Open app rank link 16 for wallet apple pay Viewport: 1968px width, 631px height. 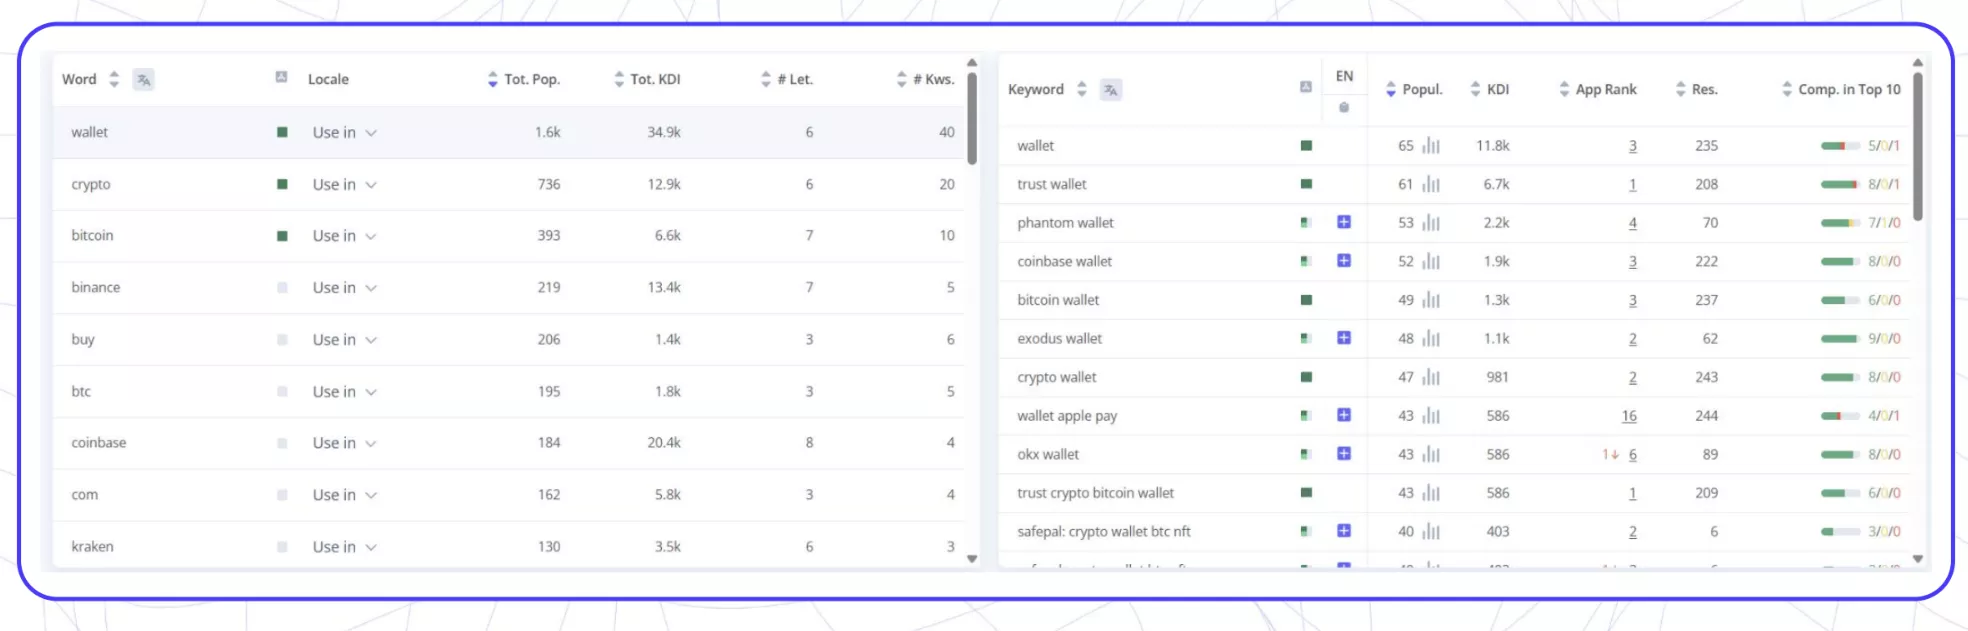[1629, 416]
